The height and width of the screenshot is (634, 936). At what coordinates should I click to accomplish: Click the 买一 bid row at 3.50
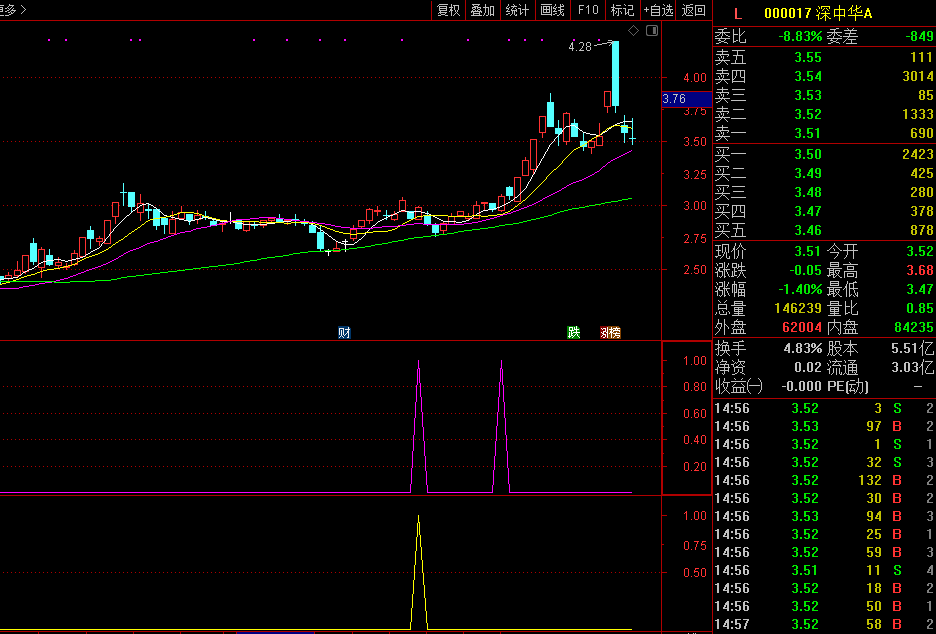point(824,154)
